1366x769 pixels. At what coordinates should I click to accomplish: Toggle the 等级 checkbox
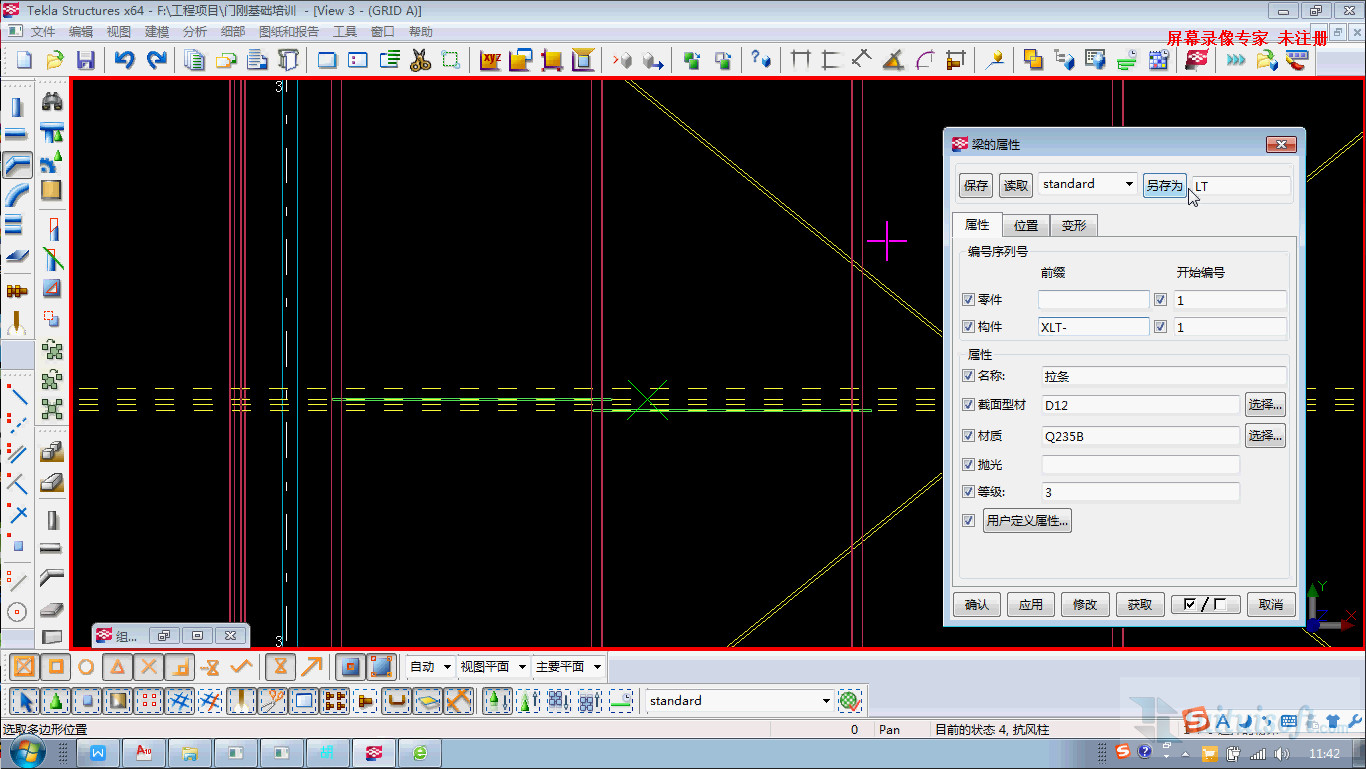968,492
